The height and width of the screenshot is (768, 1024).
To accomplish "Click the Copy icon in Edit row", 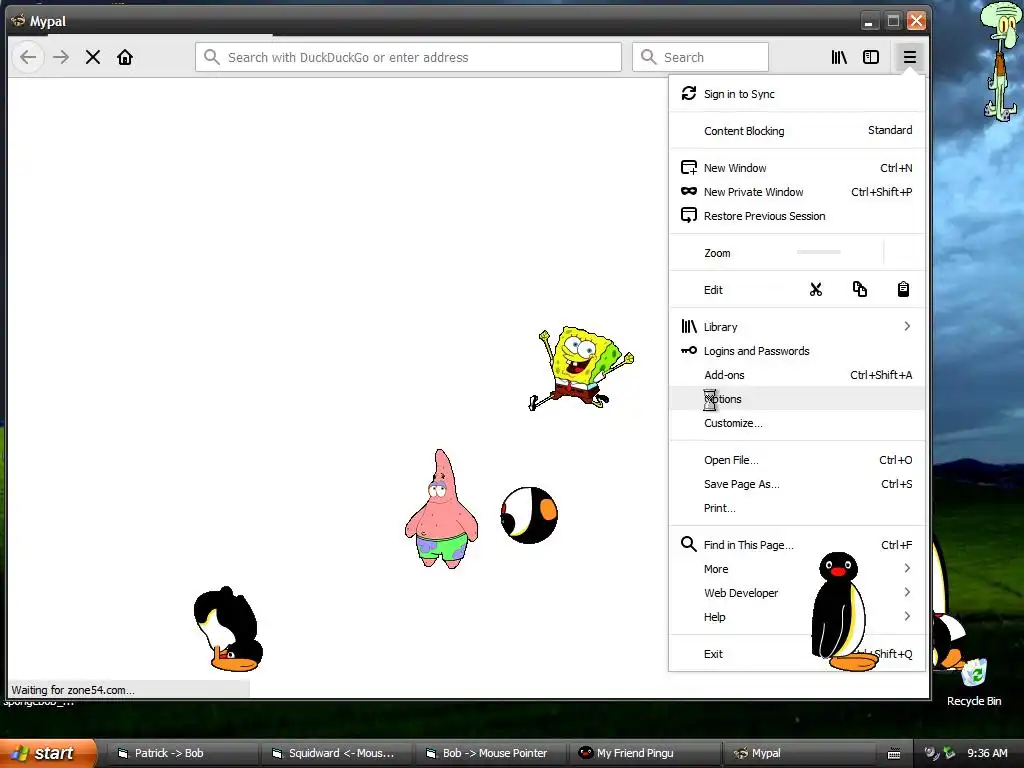I will tap(860, 289).
